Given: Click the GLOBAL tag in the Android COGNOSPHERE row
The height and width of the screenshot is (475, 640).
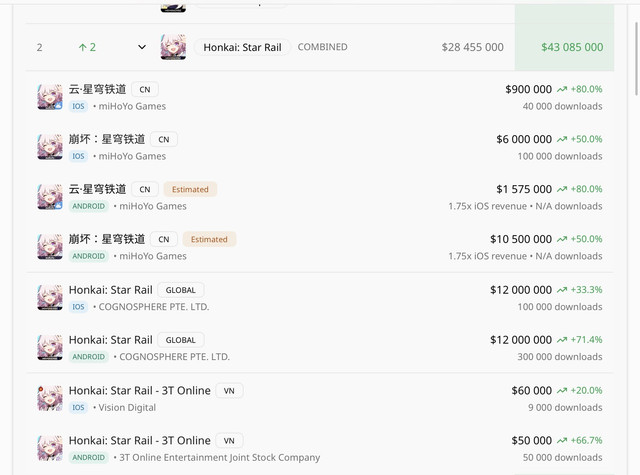Looking at the screenshot, I should coord(180,340).
